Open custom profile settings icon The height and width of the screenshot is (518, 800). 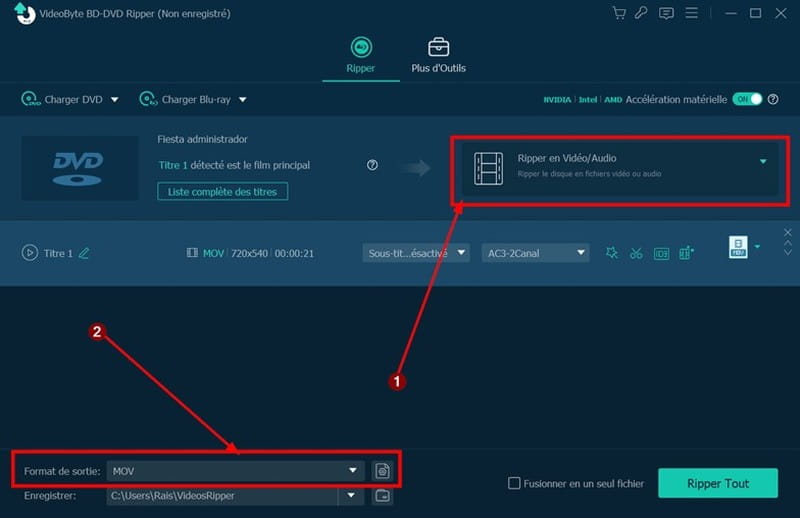(382, 471)
